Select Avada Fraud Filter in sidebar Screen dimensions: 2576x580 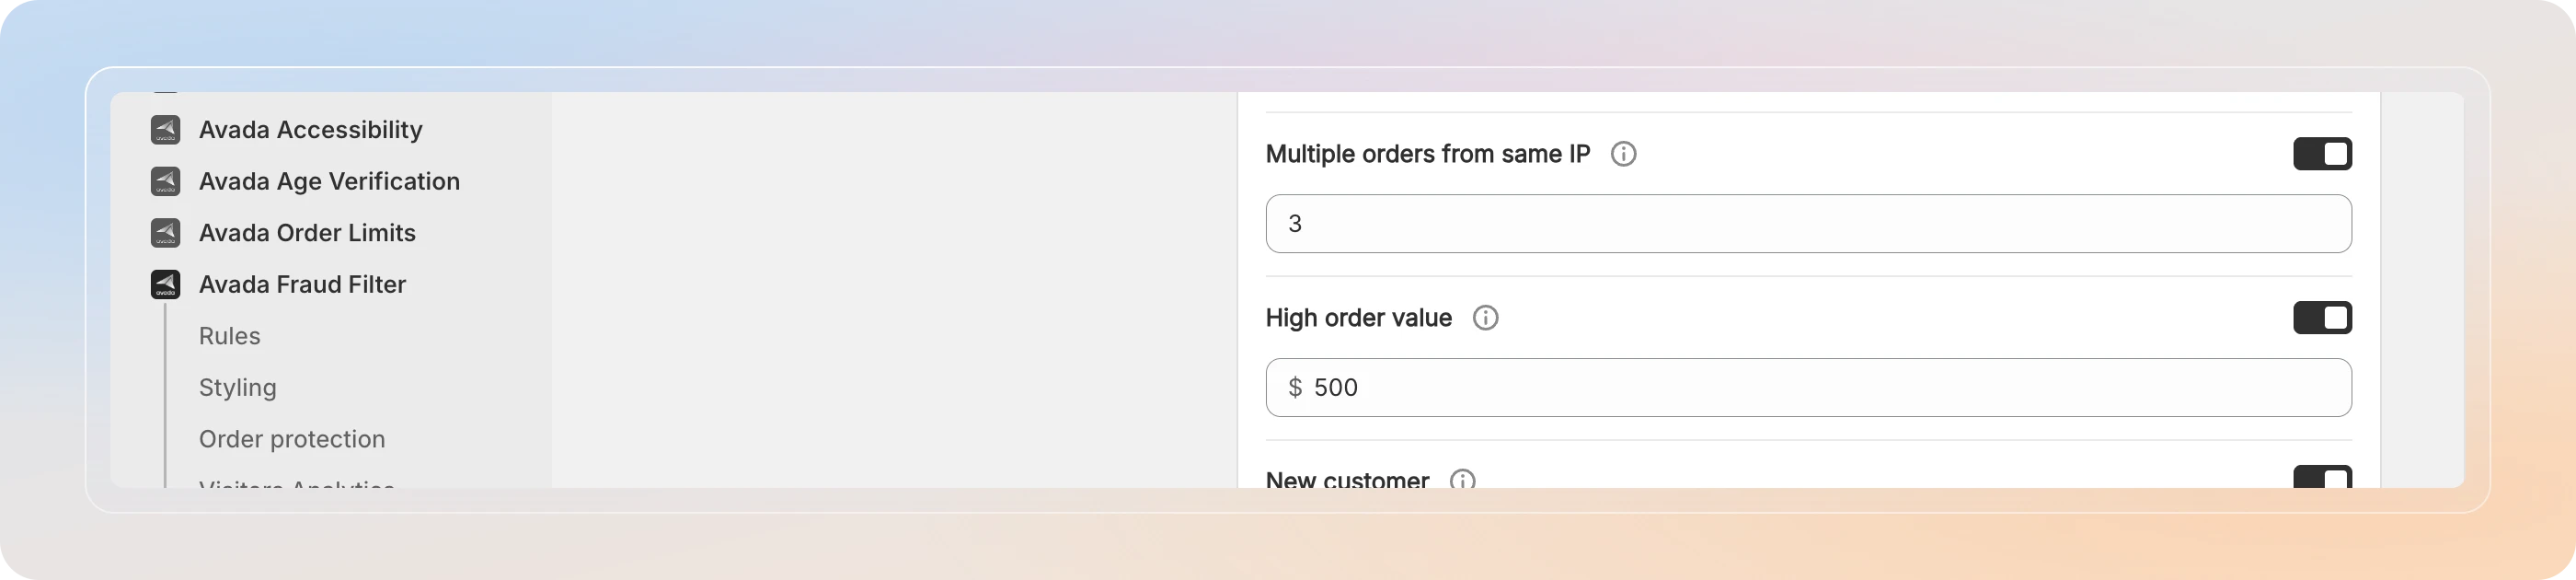point(302,285)
